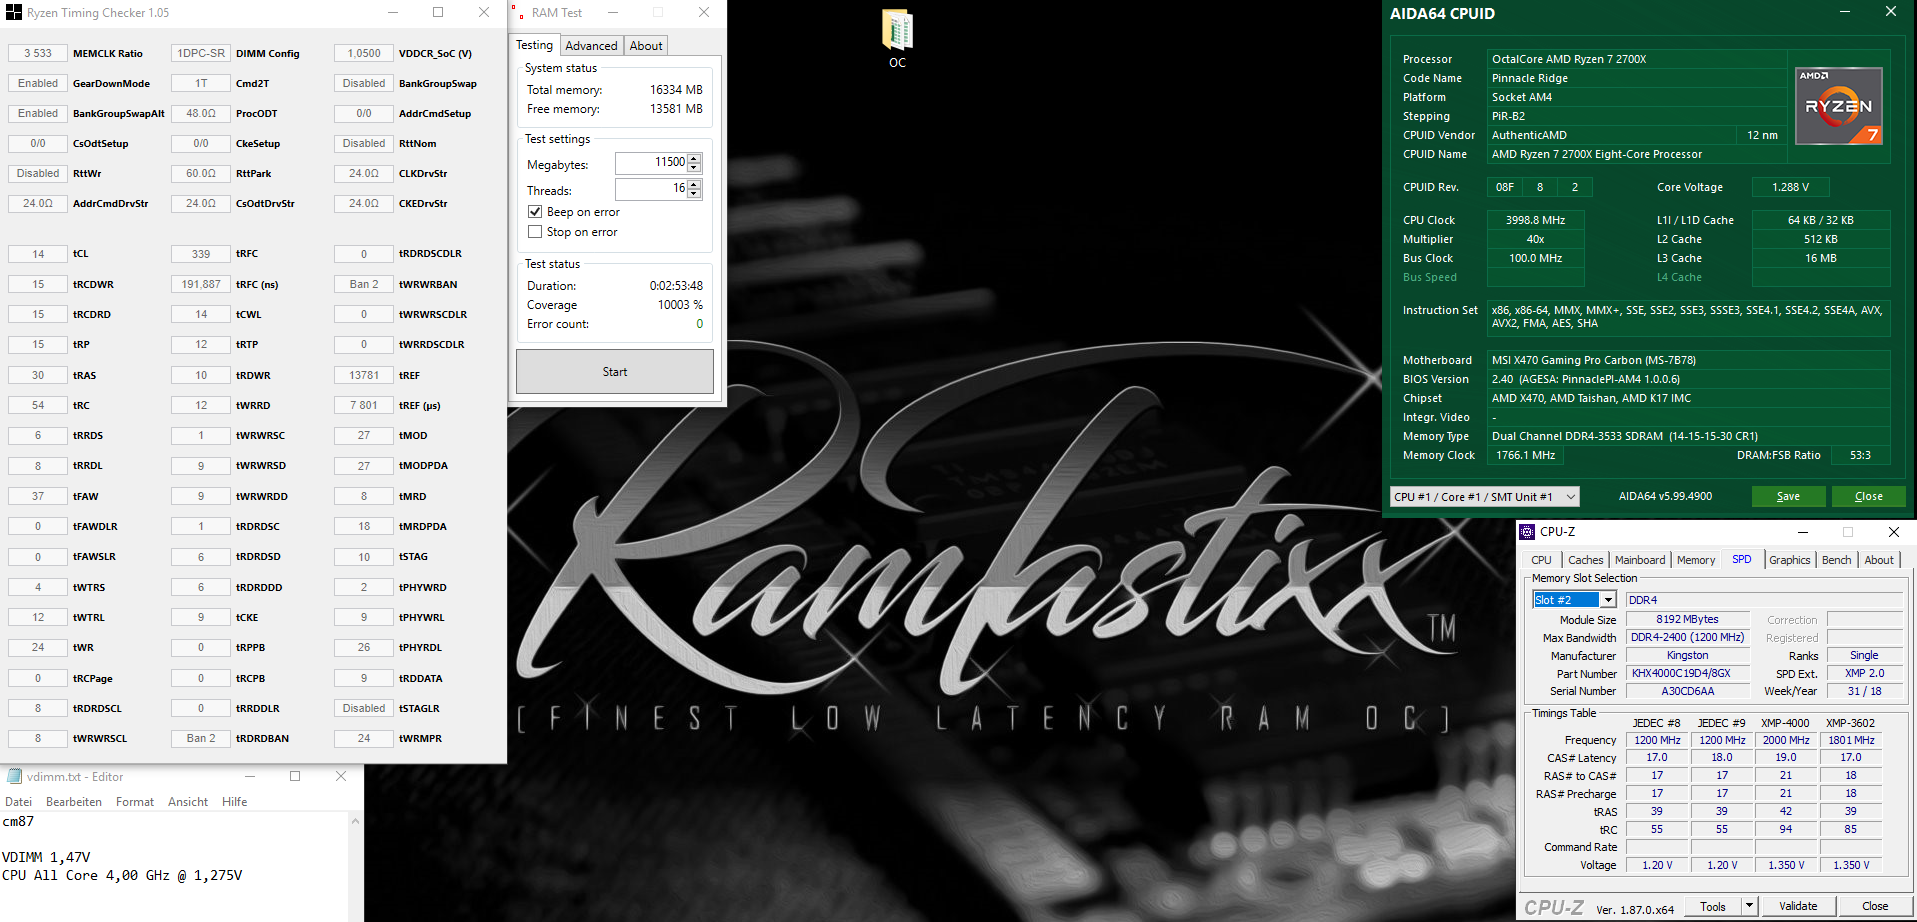The image size is (1917, 922).
Task: Open the Datei menu in the editor
Action: click(19, 802)
